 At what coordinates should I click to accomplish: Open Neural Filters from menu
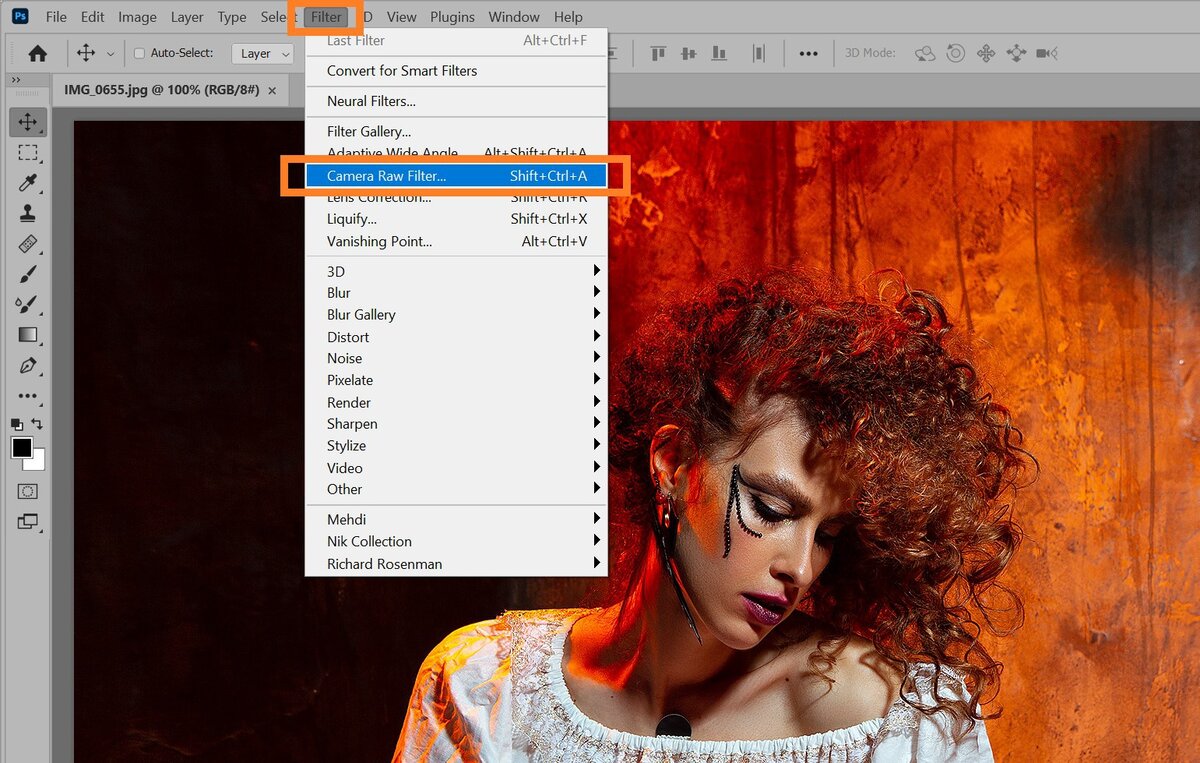coord(456,101)
